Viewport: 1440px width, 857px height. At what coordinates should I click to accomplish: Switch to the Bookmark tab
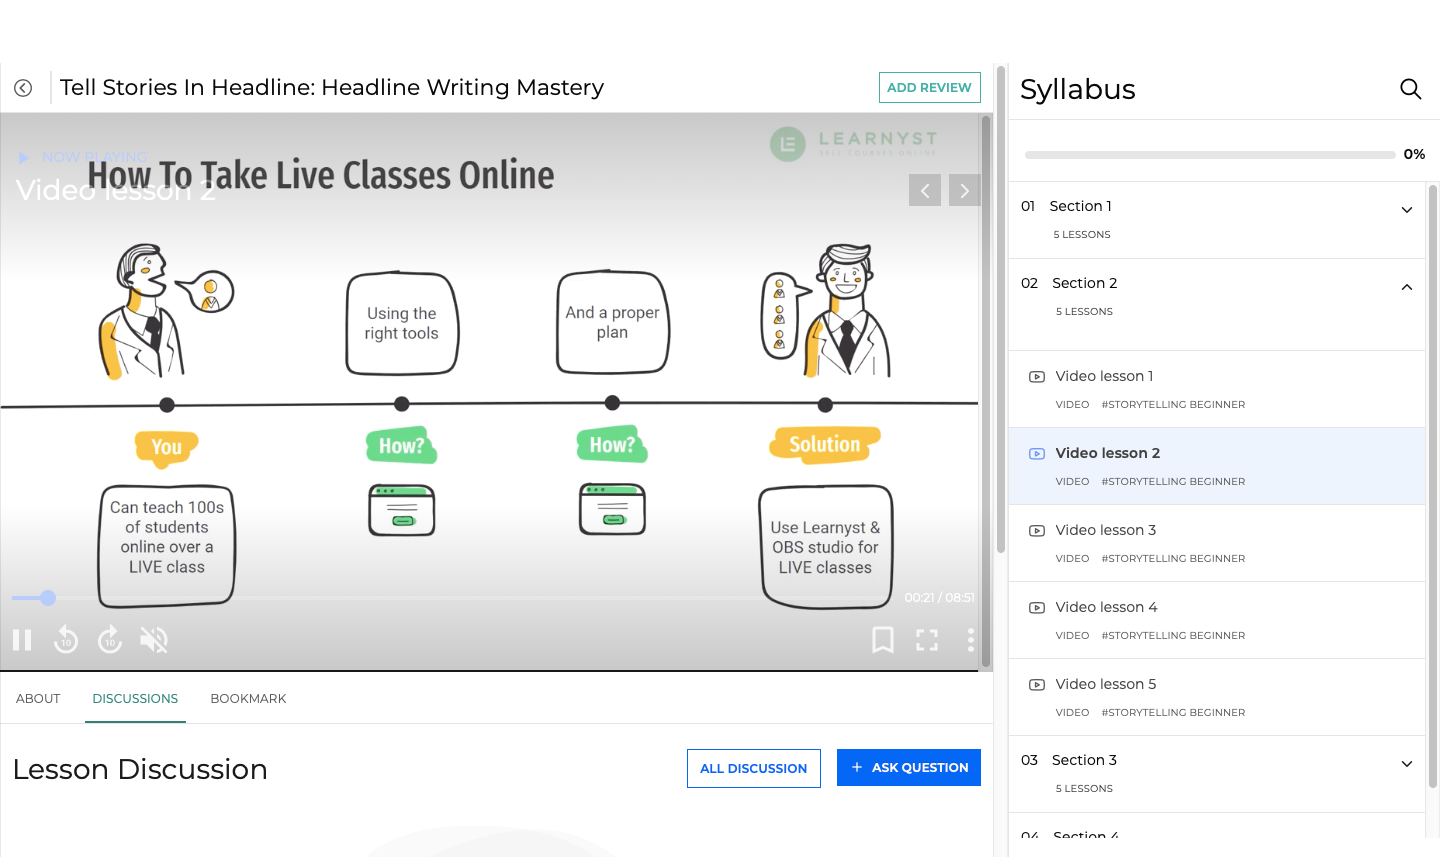[248, 699]
